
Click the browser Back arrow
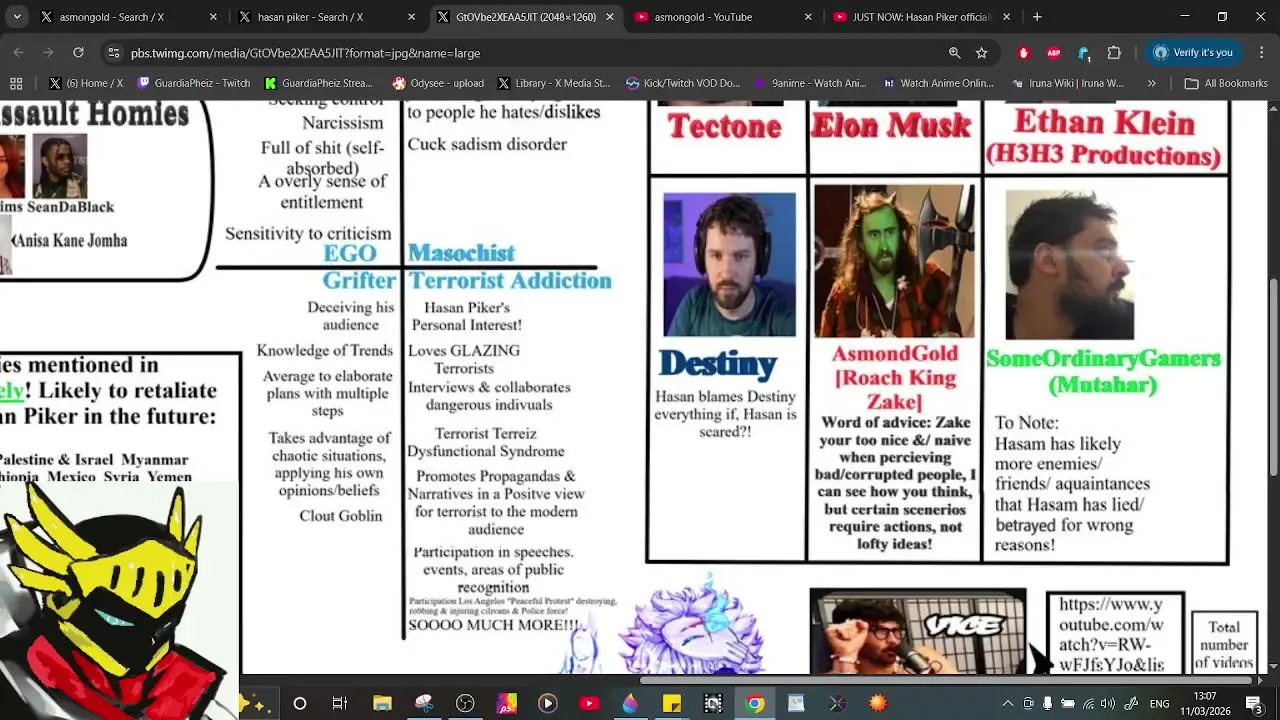(x=18, y=52)
